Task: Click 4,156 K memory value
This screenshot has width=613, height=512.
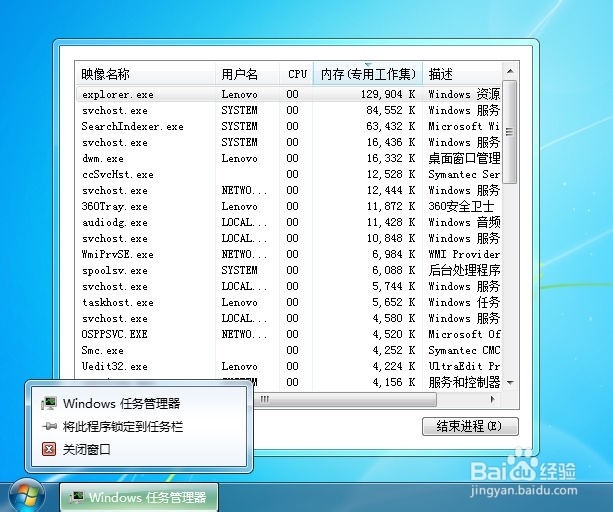Action: click(x=394, y=382)
